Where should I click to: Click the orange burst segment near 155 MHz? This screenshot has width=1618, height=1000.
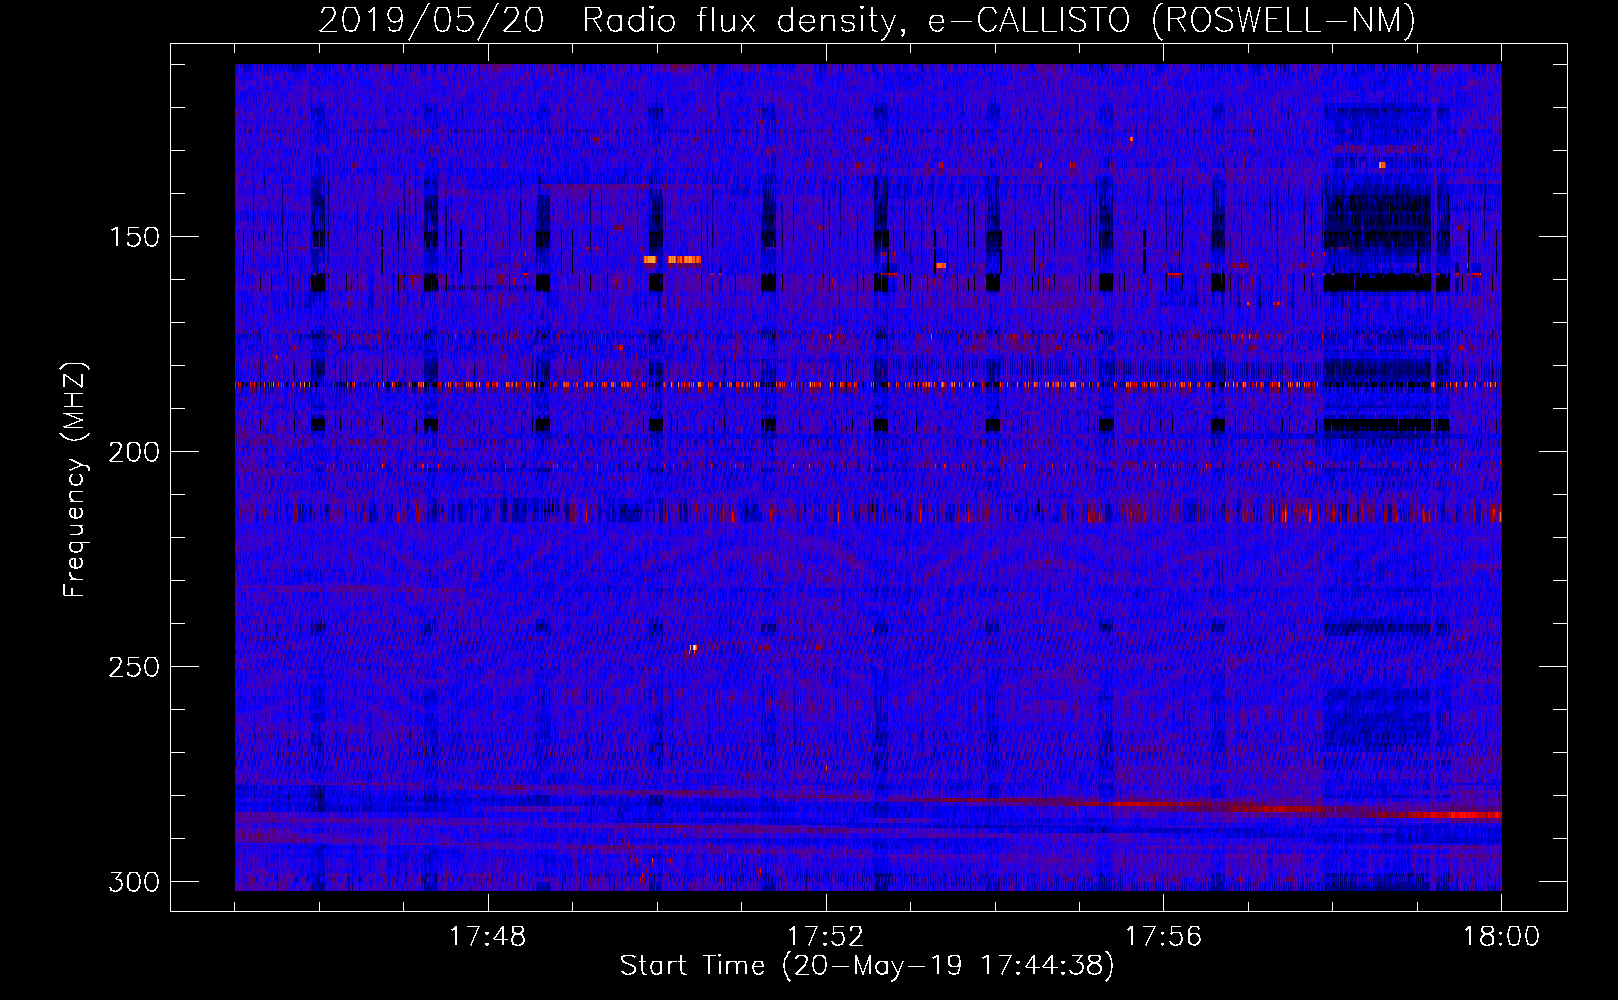click(684, 260)
